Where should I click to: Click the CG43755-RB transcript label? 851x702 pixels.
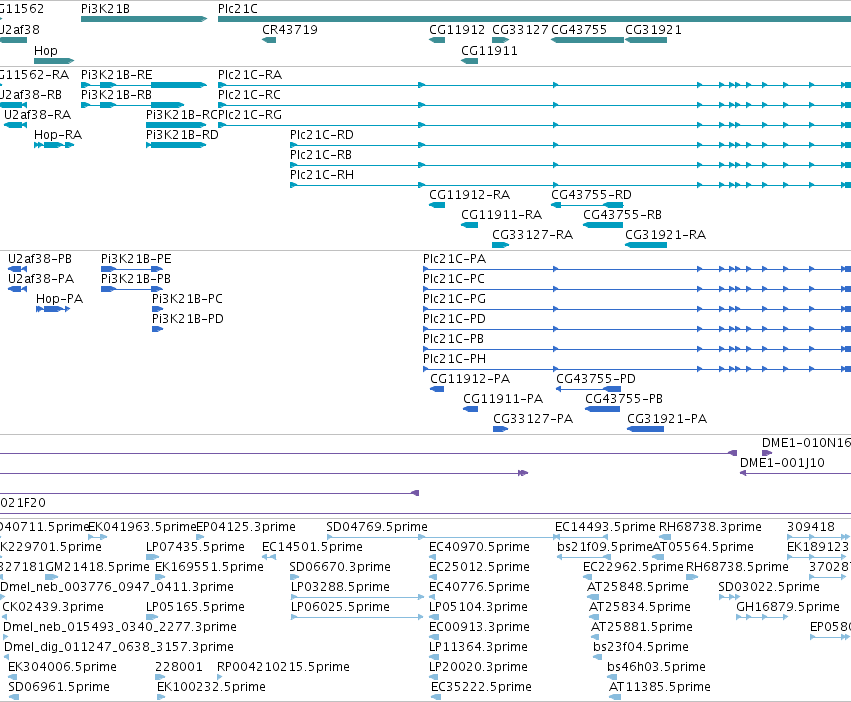click(623, 214)
